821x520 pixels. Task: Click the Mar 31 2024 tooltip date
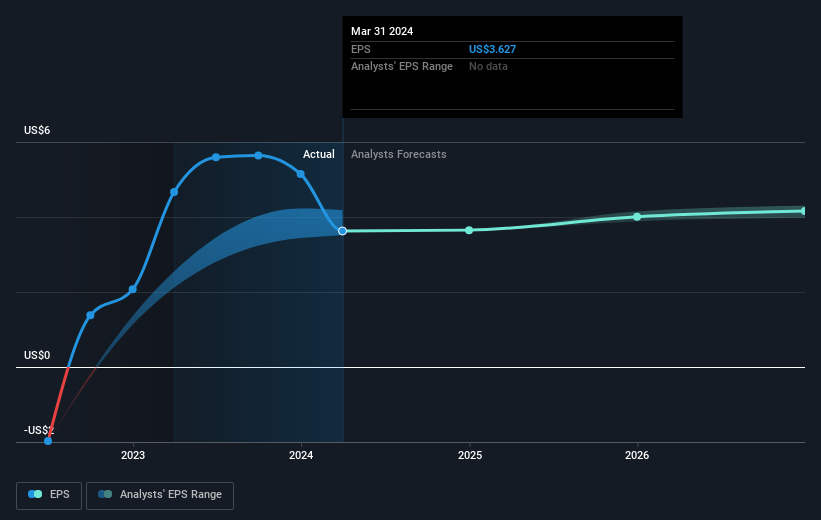coord(382,31)
